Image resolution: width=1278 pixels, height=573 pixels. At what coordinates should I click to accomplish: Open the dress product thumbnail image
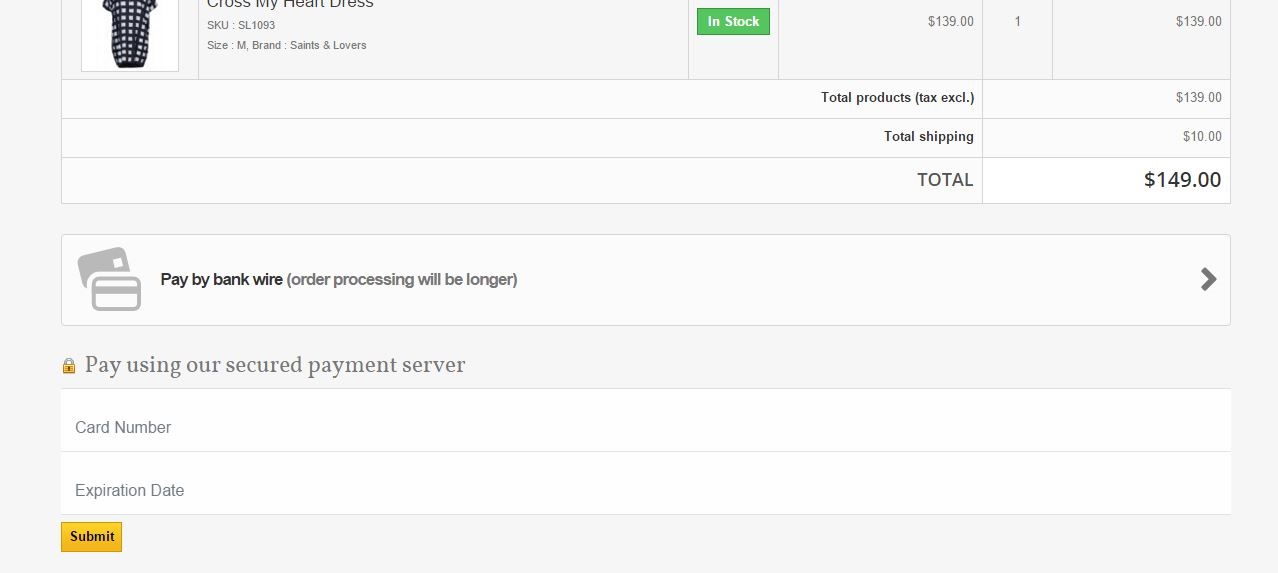point(130,35)
